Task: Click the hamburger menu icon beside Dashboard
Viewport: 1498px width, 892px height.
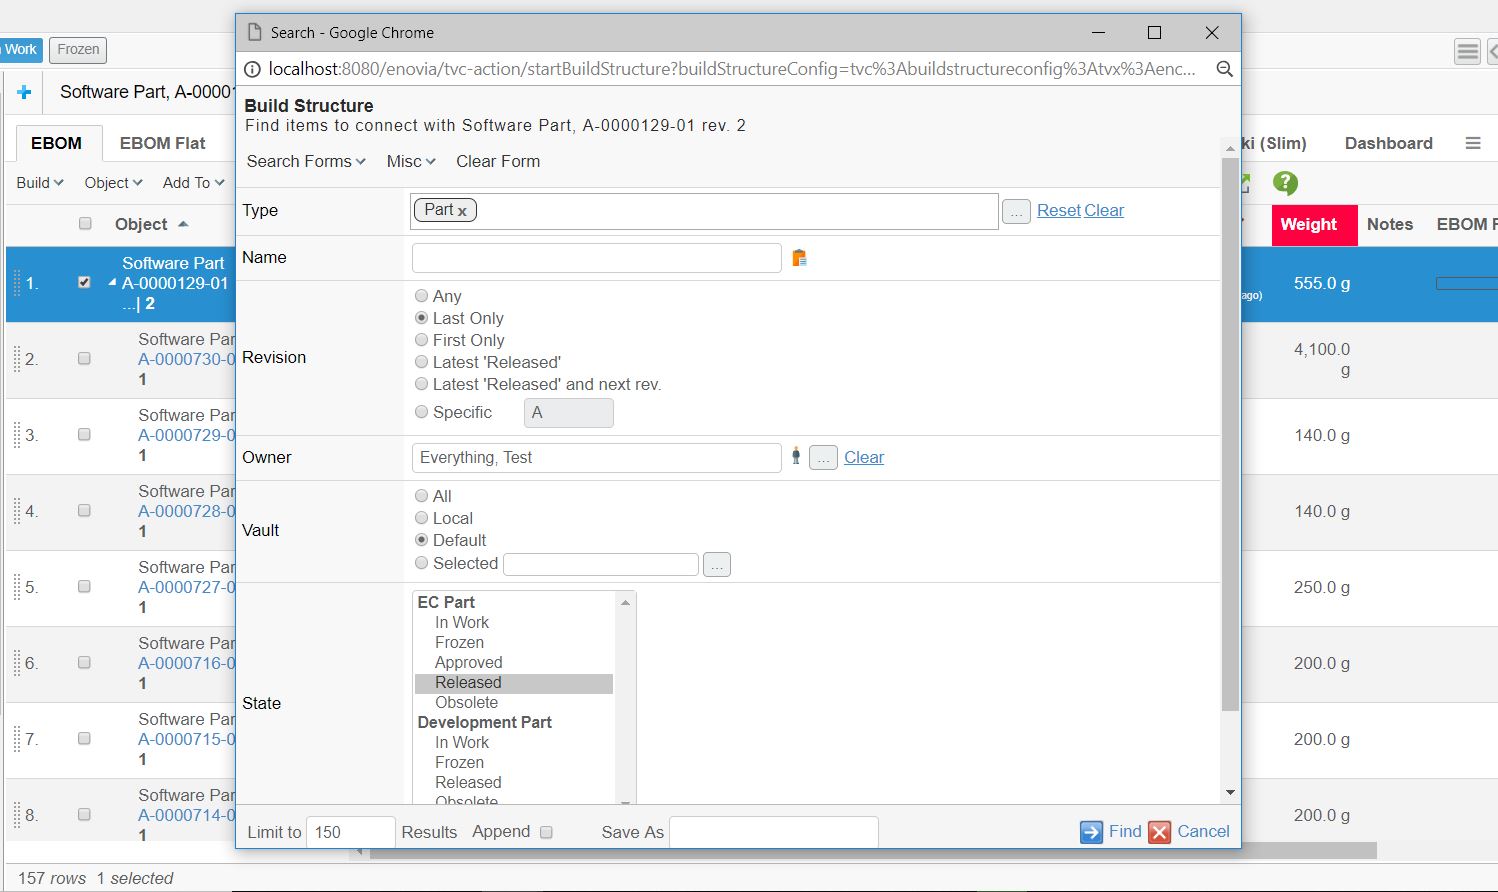Action: (1473, 143)
